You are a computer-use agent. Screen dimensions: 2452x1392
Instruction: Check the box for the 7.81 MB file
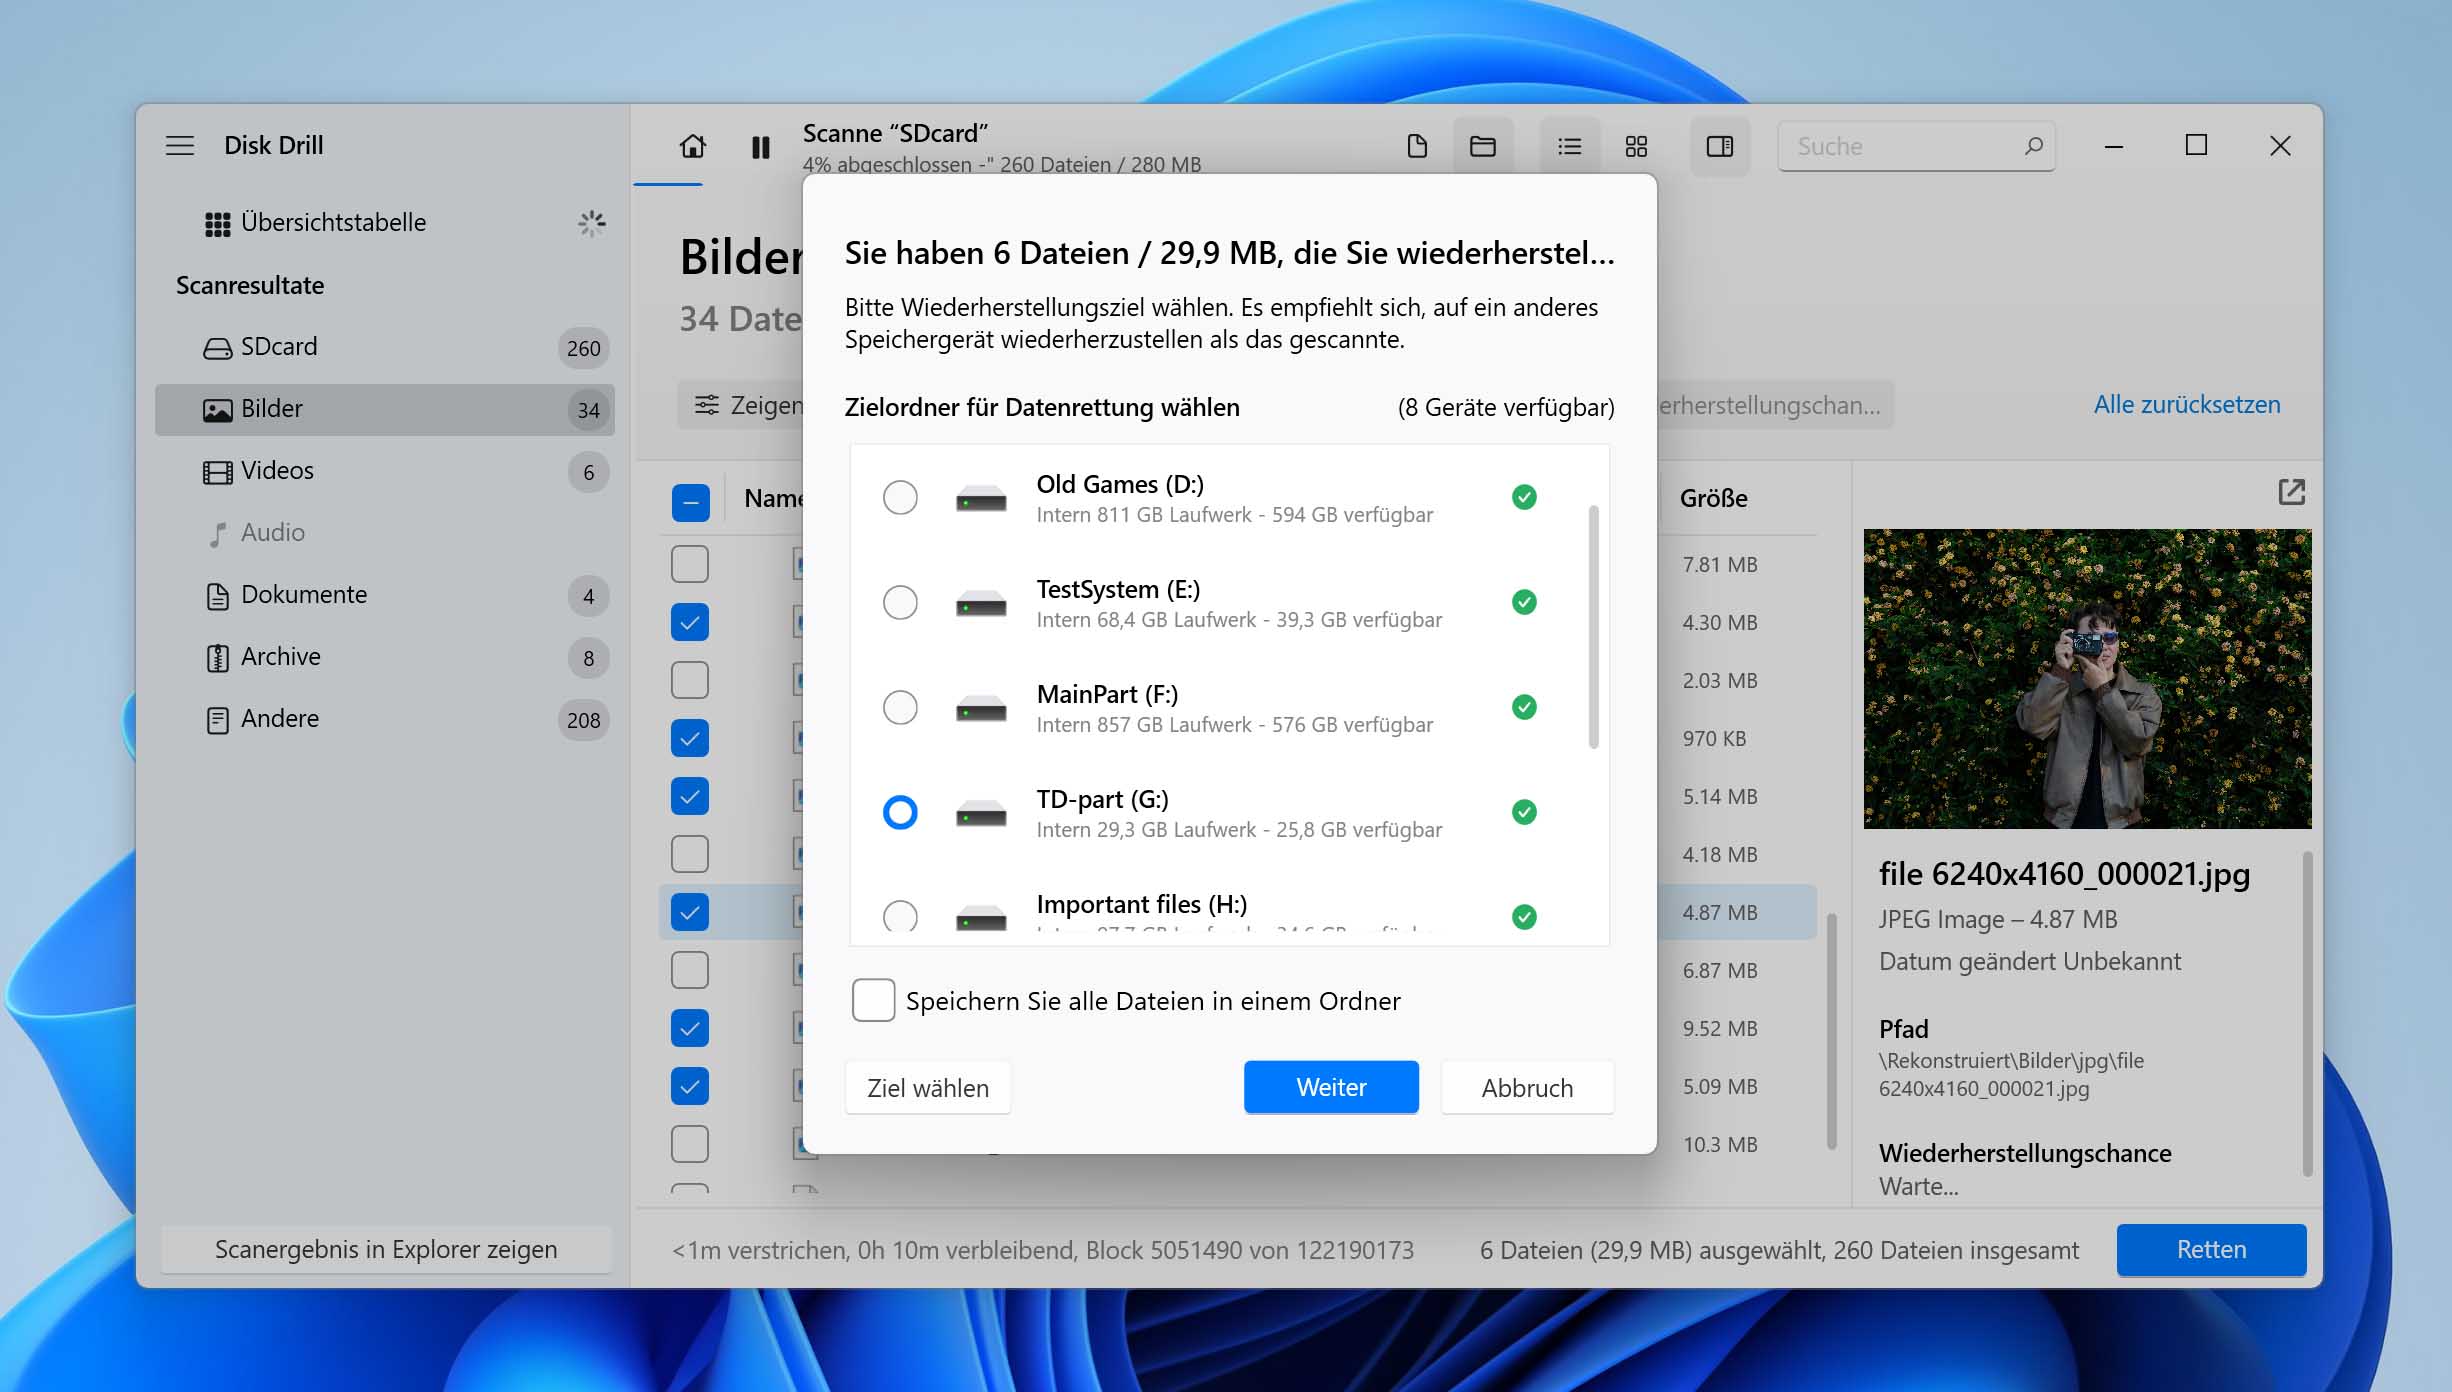(x=690, y=564)
